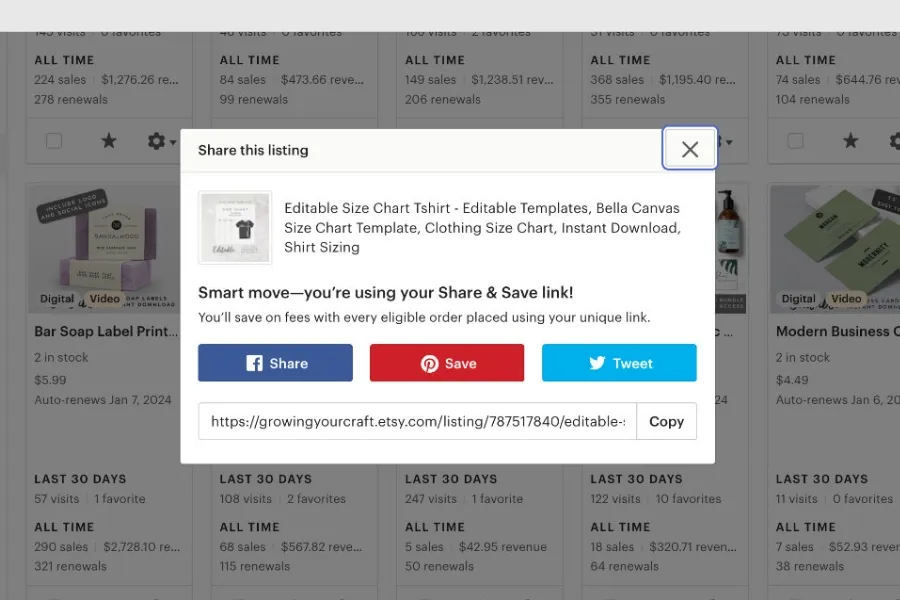Click the Modern Business listing title
Viewport: 900px width, 600px height.
(837, 331)
